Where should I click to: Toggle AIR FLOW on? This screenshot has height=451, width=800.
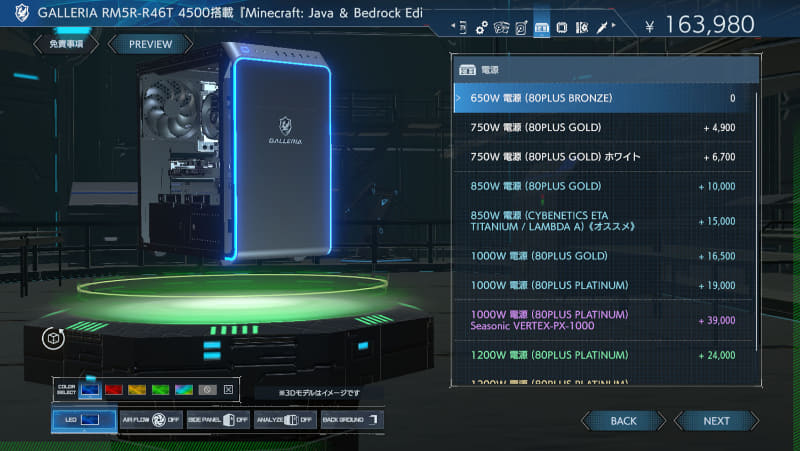(151, 420)
